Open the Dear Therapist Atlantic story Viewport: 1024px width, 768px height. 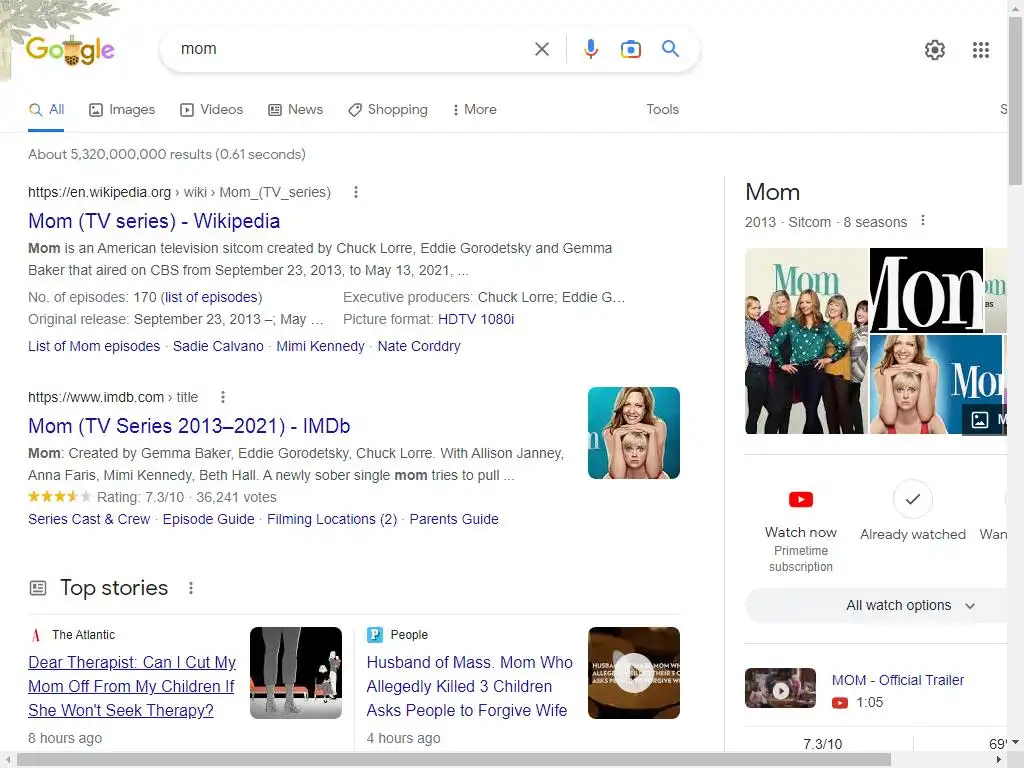click(132, 686)
